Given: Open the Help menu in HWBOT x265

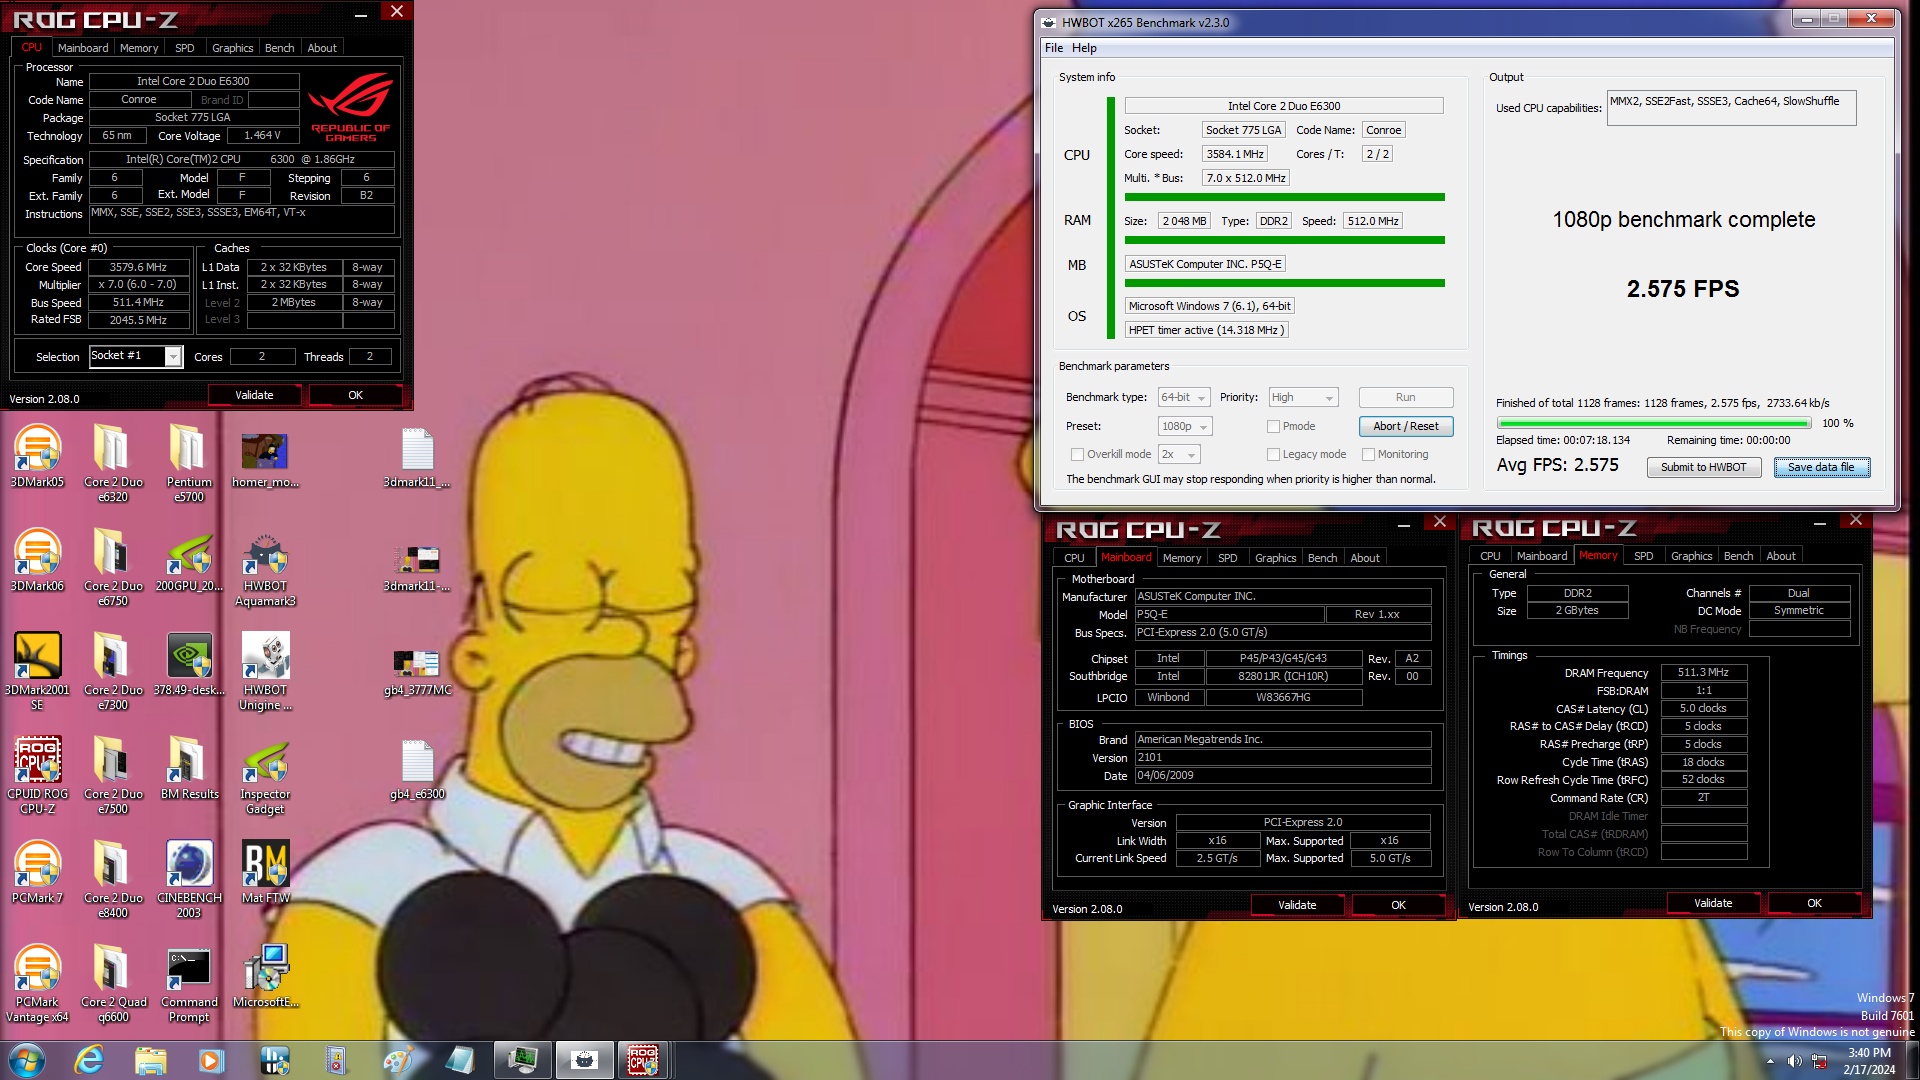Looking at the screenshot, I should [x=1084, y=48].
